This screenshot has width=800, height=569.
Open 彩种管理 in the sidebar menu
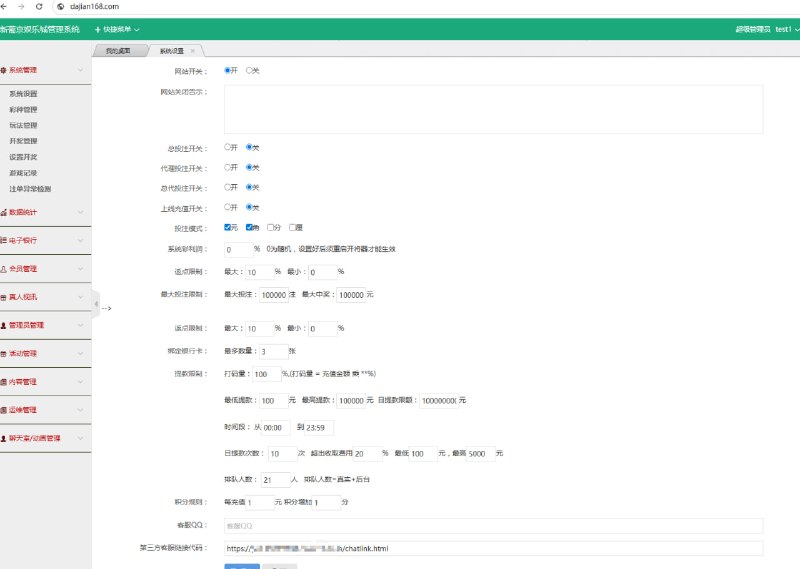(23, 109)
